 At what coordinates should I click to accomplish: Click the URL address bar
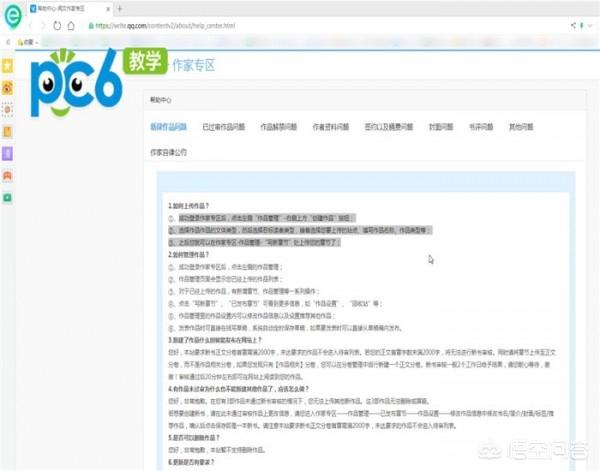(300, 25)
